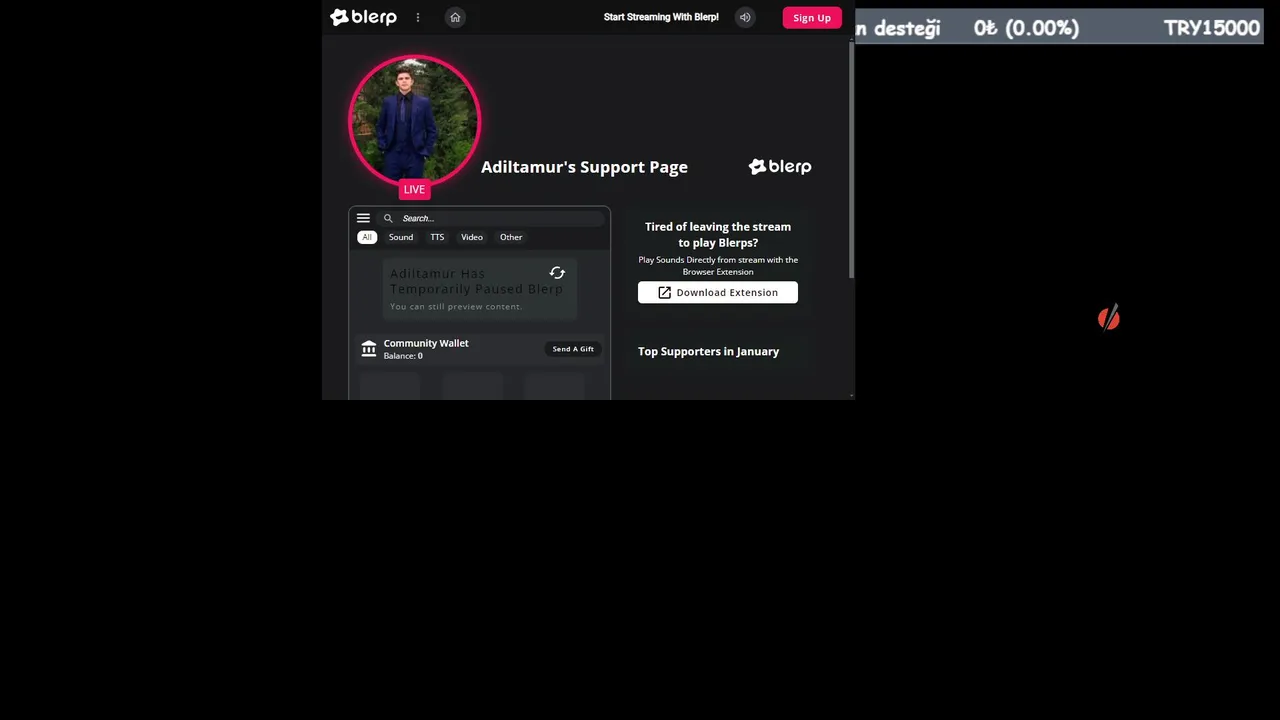The height and width of the screenshot is (720, 1280).
Task: Open the Blerp logo home link
Action: click(363, 17)
